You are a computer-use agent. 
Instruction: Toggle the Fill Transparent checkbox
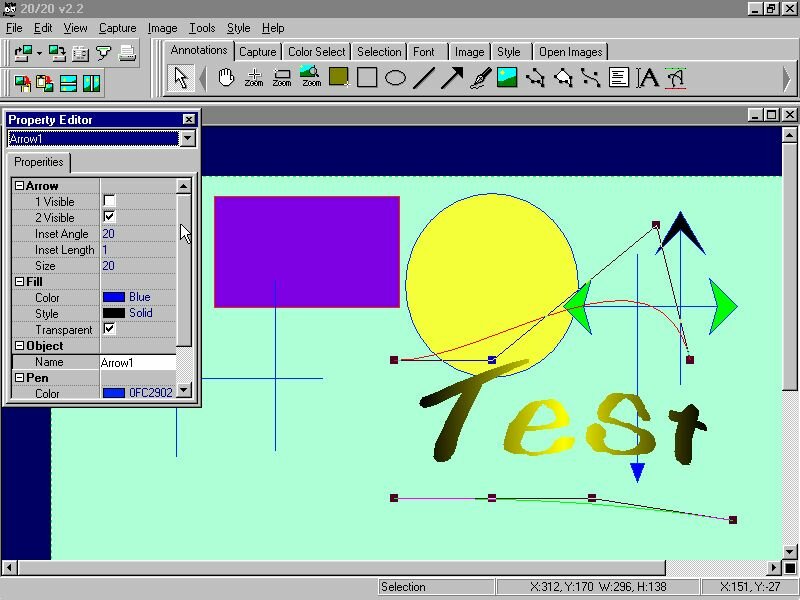pos(109,329)
